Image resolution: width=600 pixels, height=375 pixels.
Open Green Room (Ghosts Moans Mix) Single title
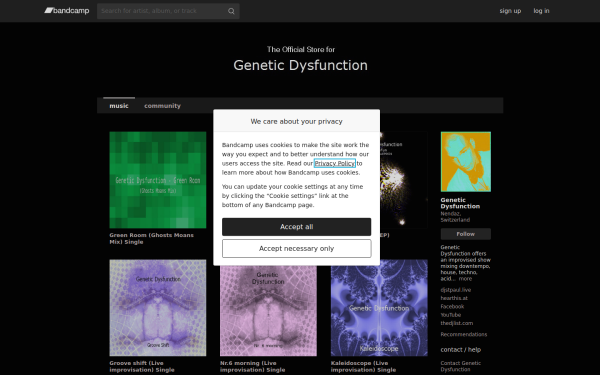point(152,238)
